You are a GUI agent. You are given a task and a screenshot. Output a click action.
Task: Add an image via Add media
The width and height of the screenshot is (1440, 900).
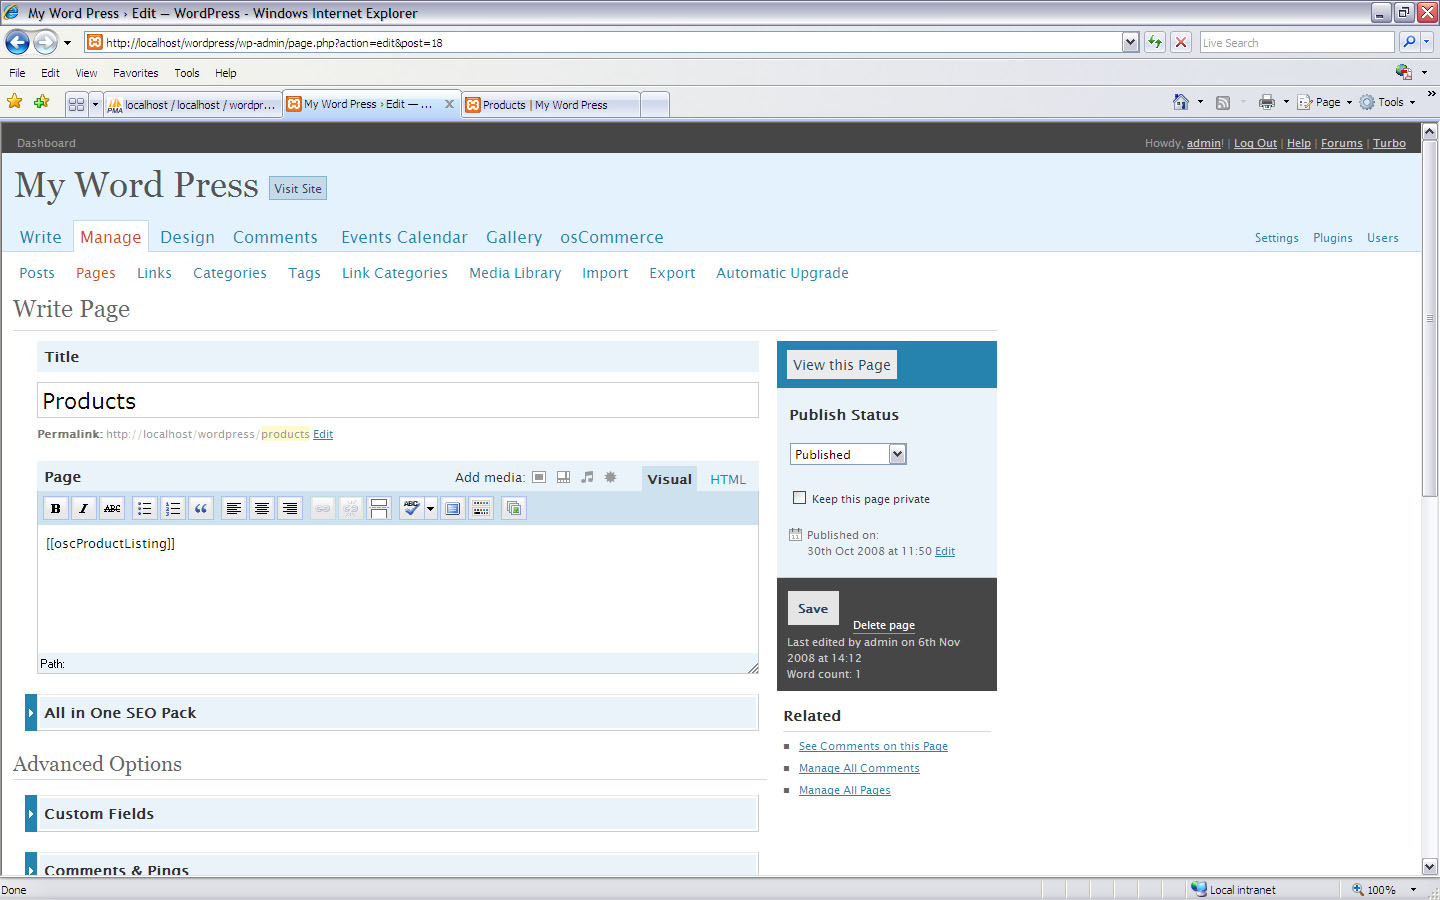point(539,478)
